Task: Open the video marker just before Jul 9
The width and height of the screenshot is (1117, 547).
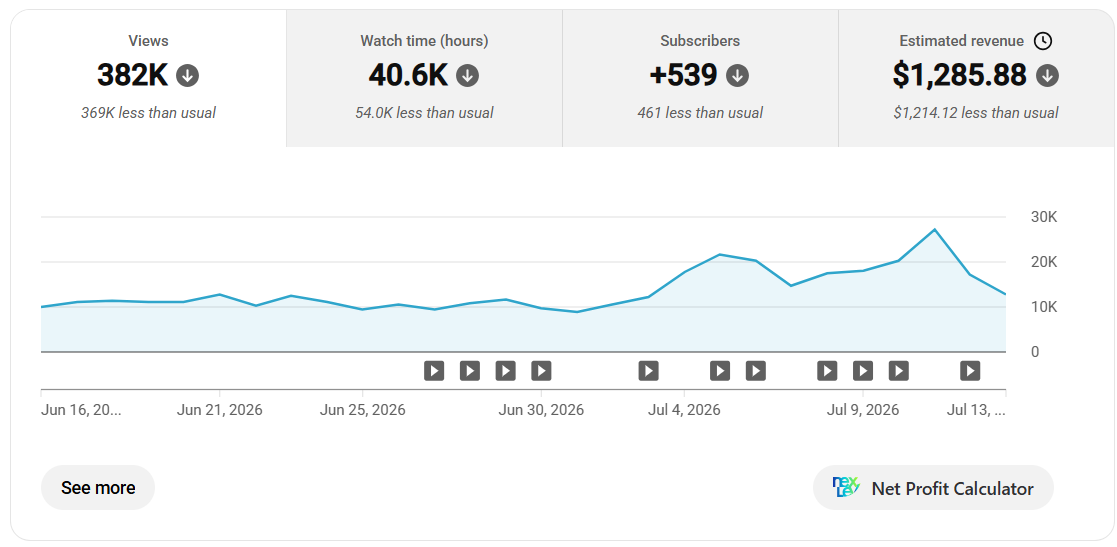Action: pyautogui.click(x=826, y=370)
